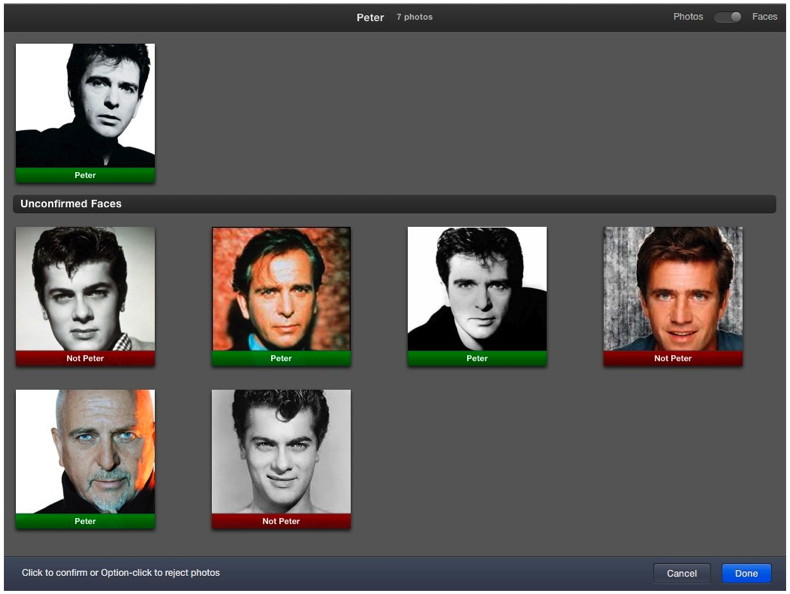Click the bald bearded man's photo
Screen dimensions: 790x594
[x=85, y=451]
